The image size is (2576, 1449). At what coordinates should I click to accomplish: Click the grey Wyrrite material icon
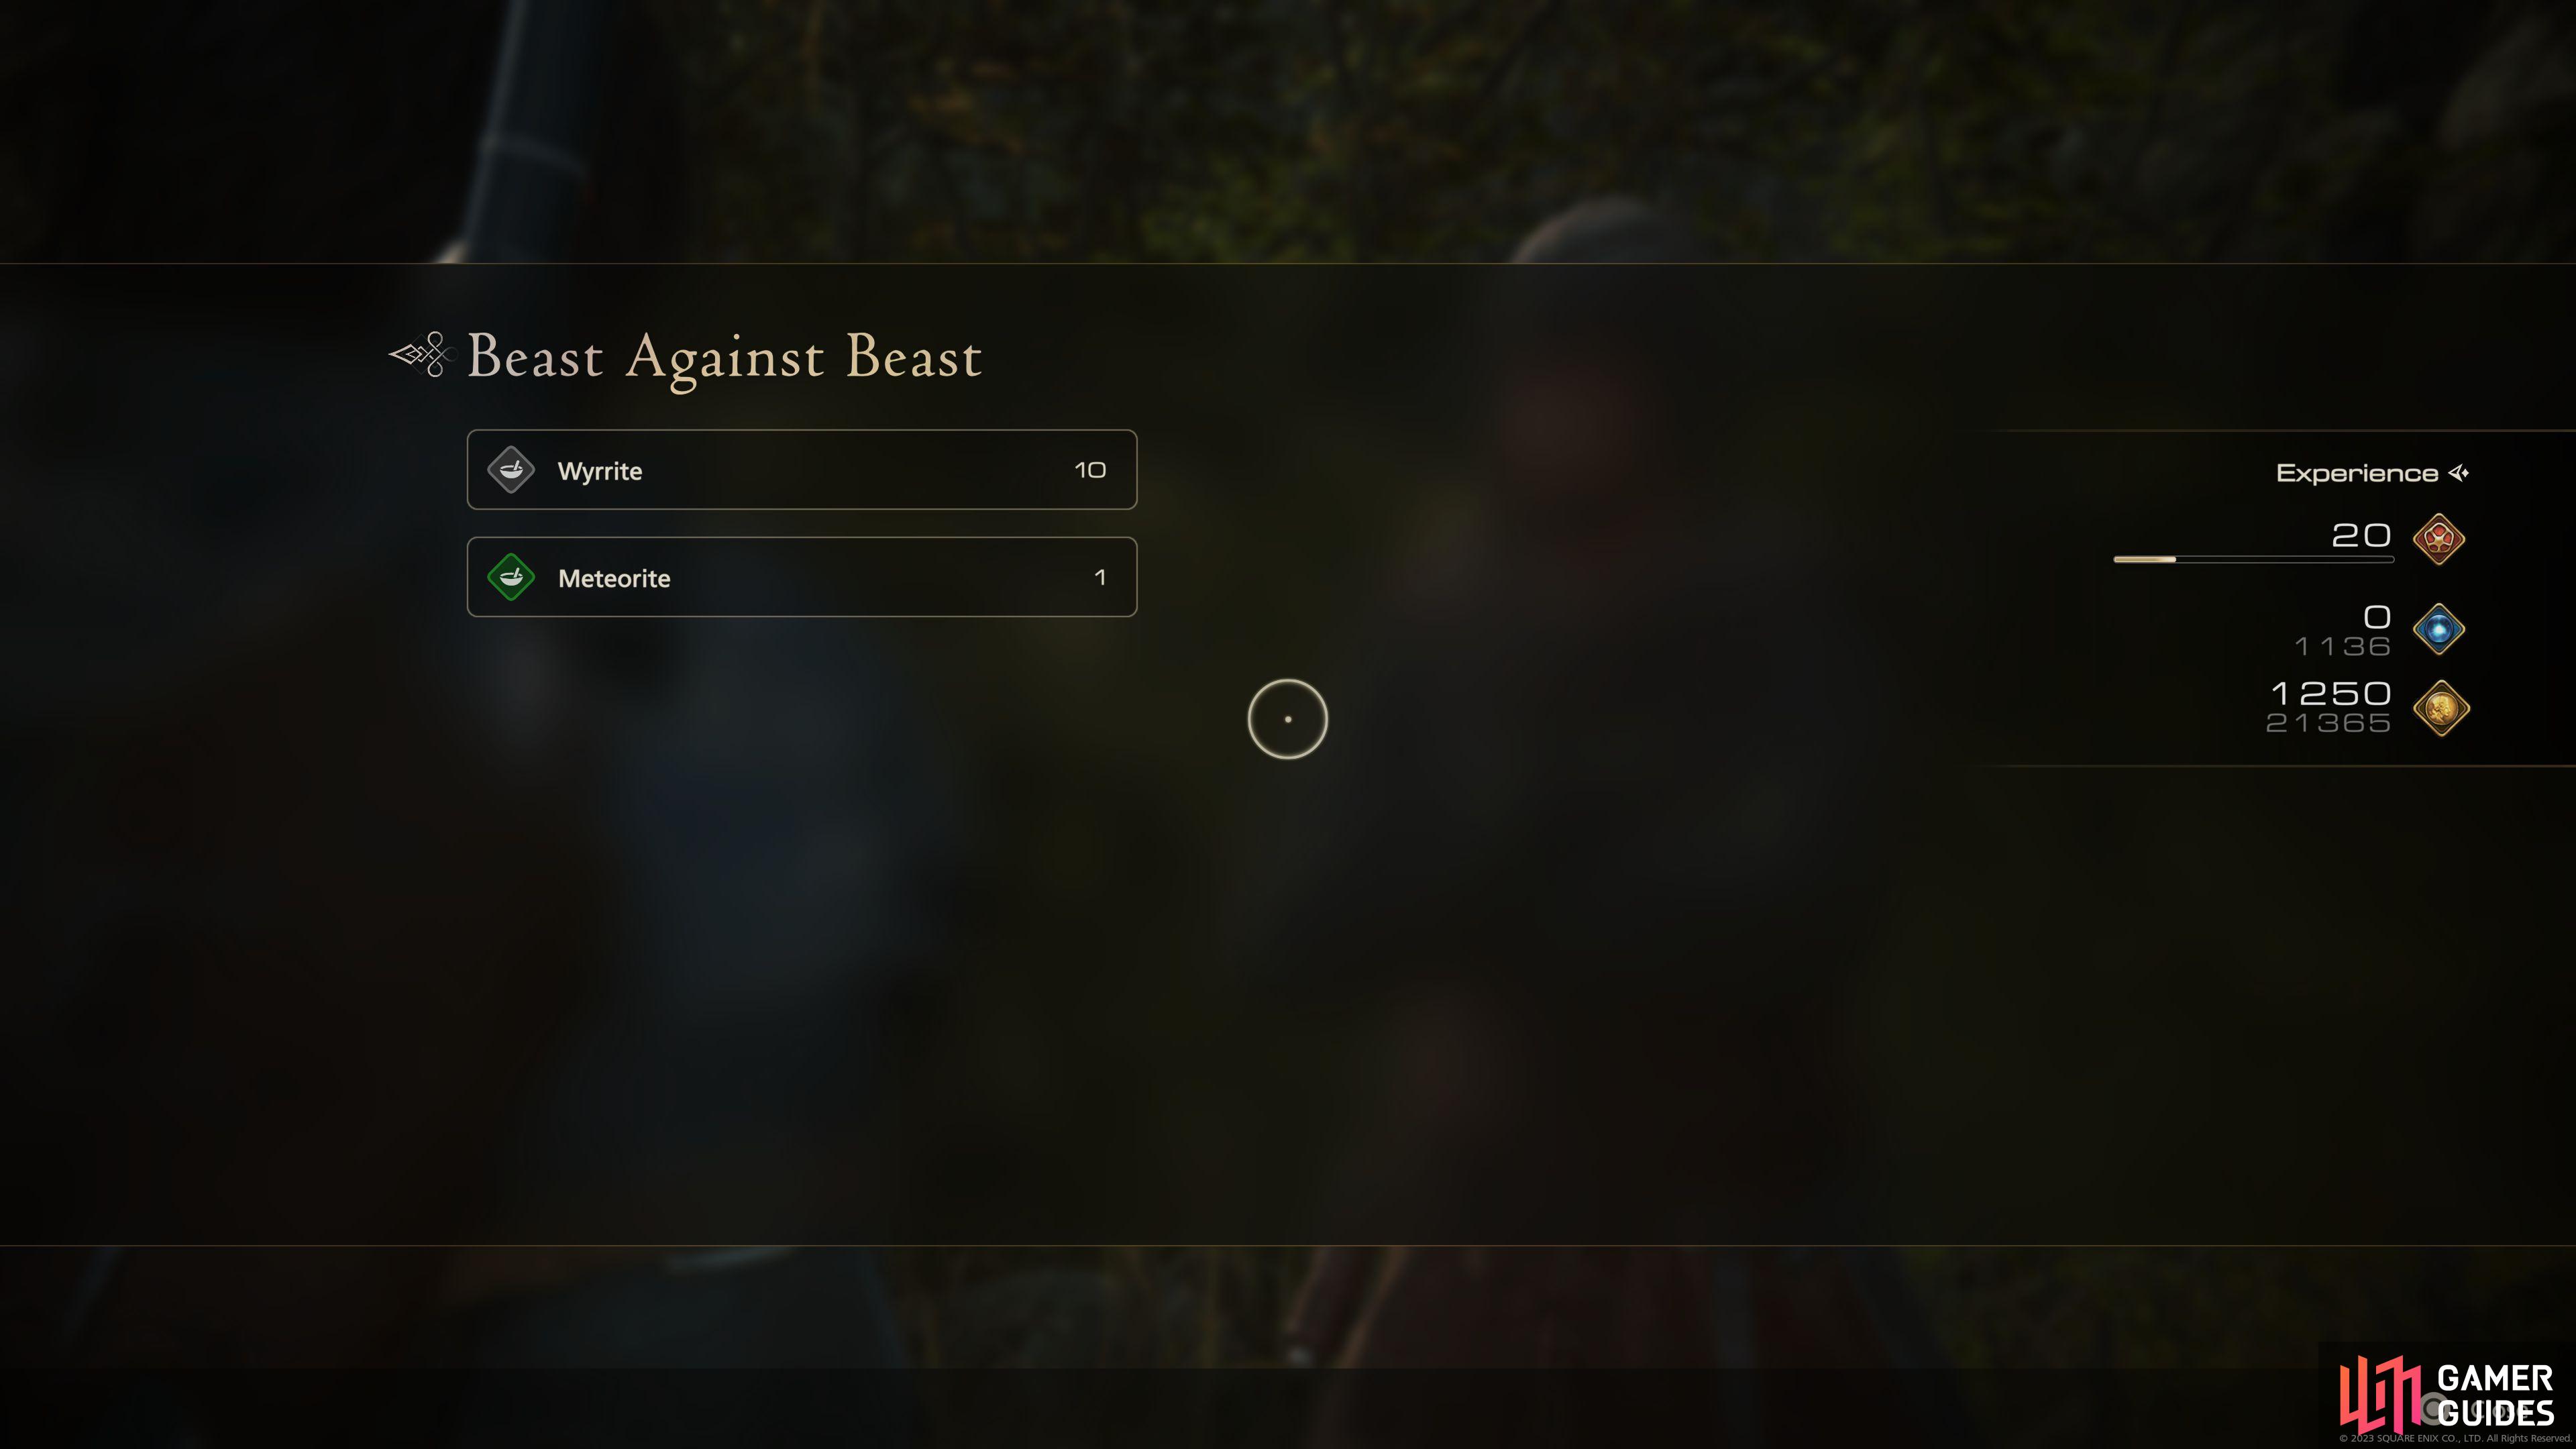click(x=511, y=470)
